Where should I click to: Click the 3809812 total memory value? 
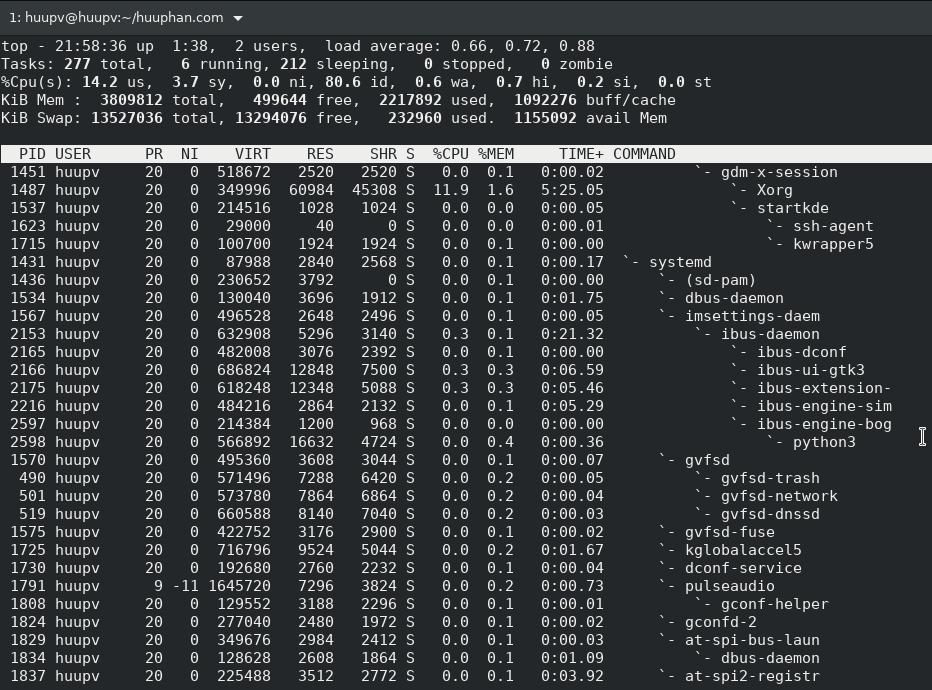point(131,100)
